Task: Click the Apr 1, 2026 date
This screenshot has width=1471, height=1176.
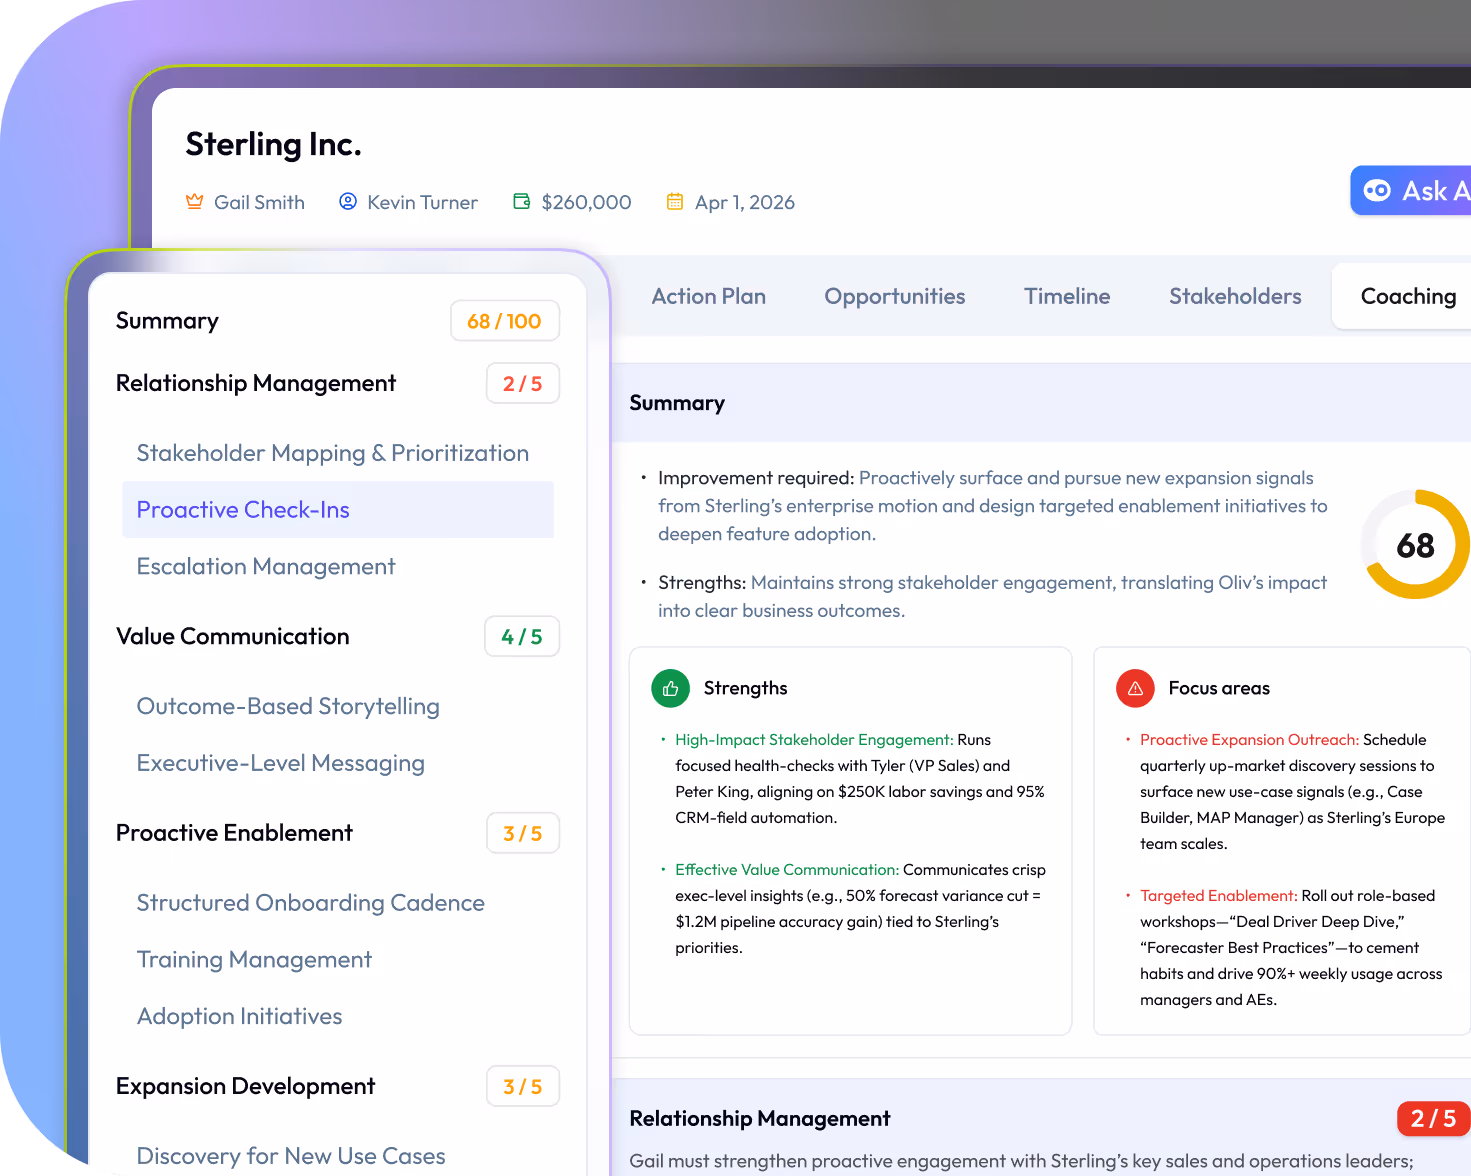Action: (745, 203)
